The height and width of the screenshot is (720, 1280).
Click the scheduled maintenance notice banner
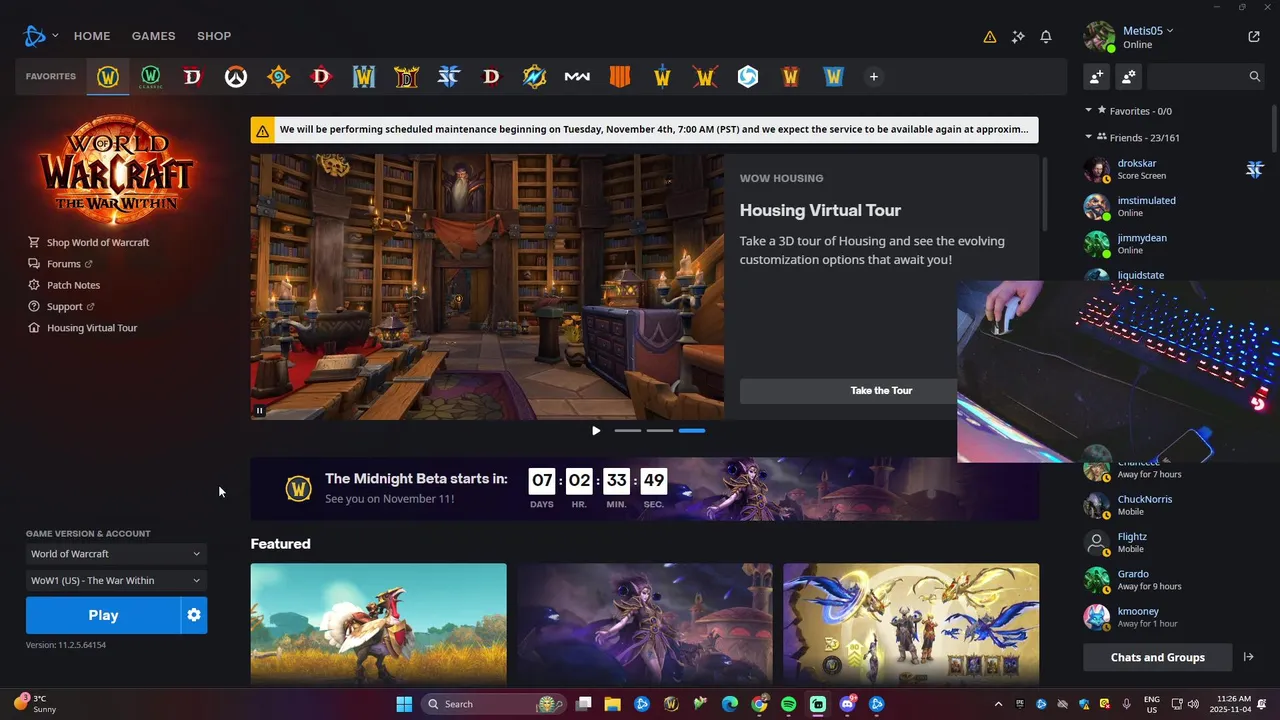644,130
